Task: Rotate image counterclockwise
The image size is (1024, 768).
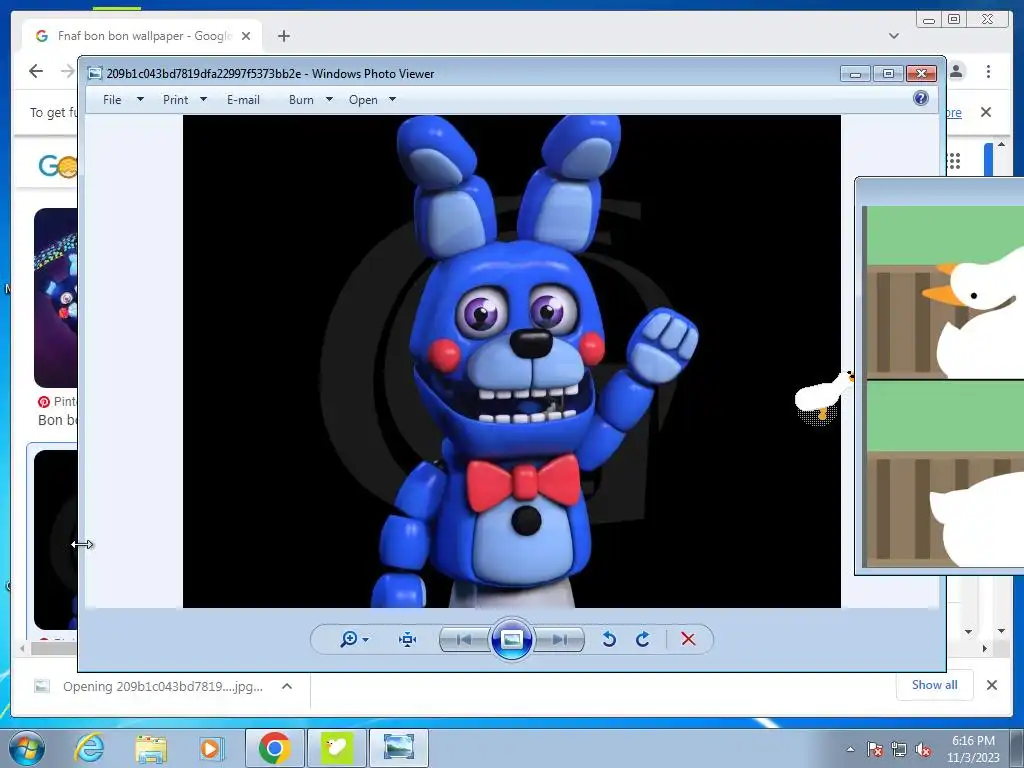Action: (x=609, y=639)
